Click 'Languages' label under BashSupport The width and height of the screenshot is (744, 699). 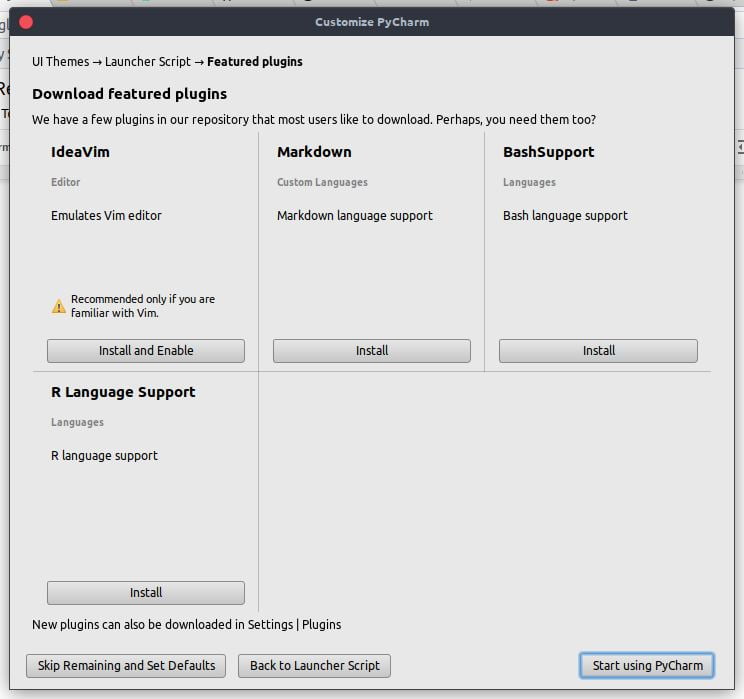529,182
